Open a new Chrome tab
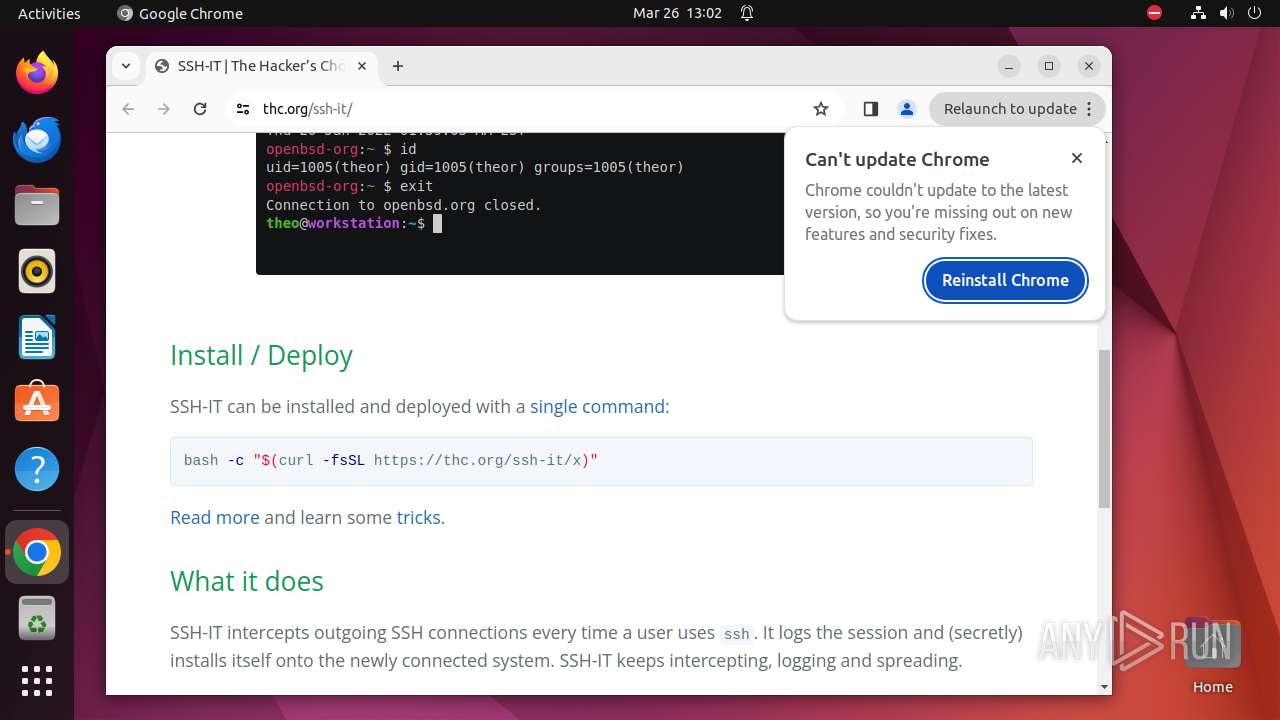1280x720 pixels. (x=398, y=66)
